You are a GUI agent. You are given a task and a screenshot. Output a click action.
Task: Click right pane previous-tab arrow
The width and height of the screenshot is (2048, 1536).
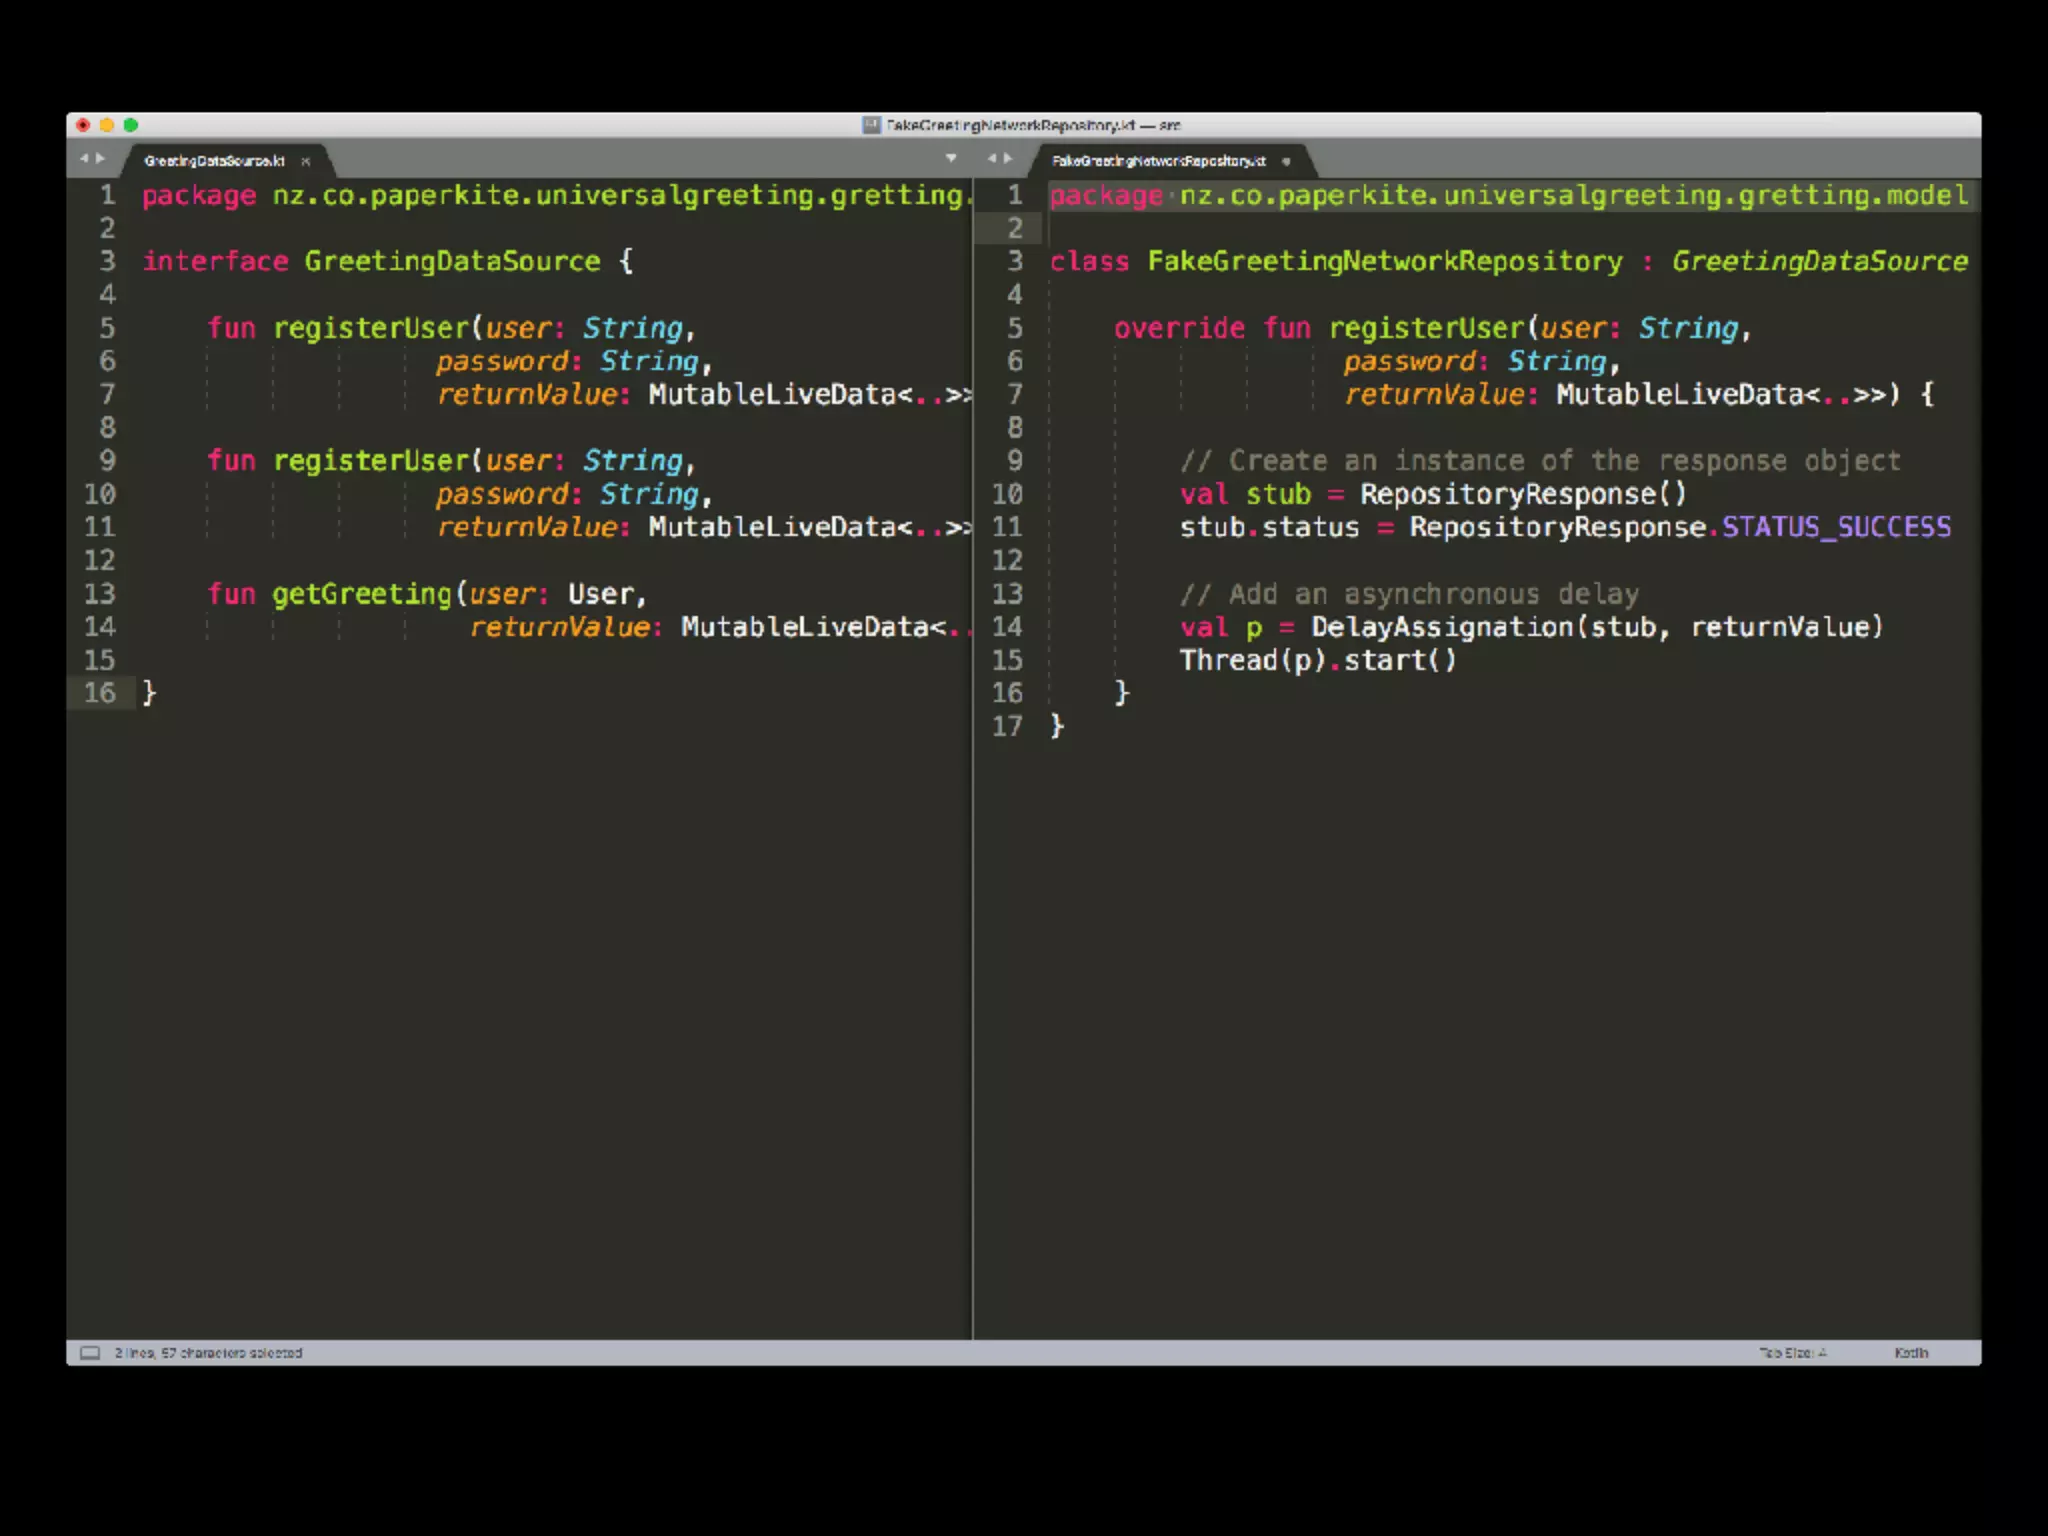pos(992,158)
